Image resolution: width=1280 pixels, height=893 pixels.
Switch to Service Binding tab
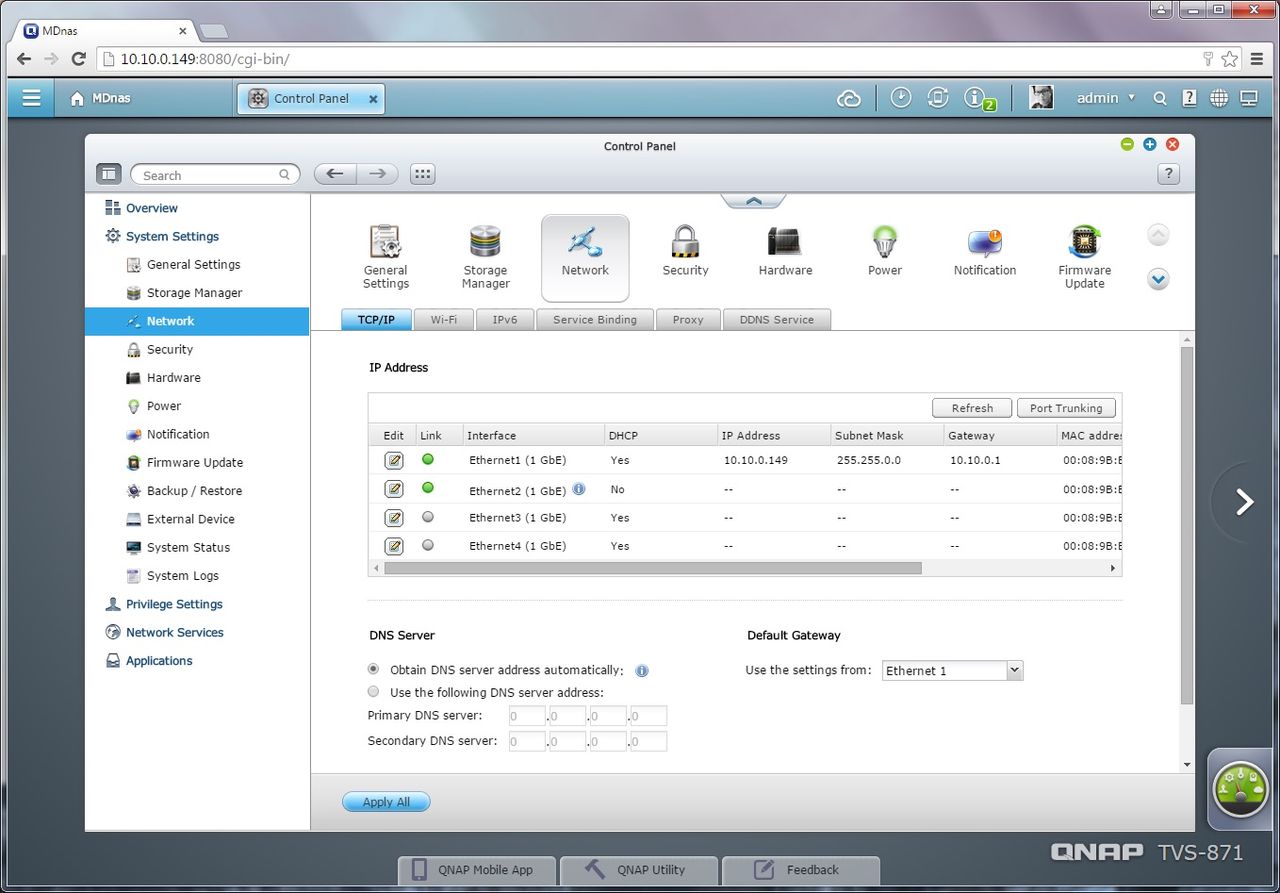pyautogui.click(x=595, y=320)
